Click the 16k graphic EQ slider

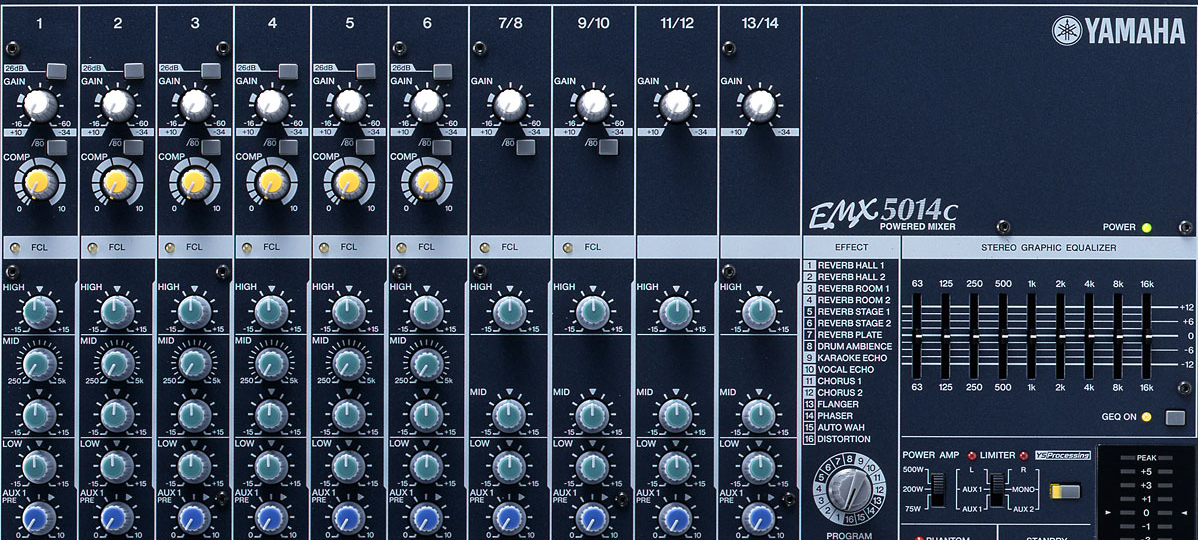coord(1146,336)
